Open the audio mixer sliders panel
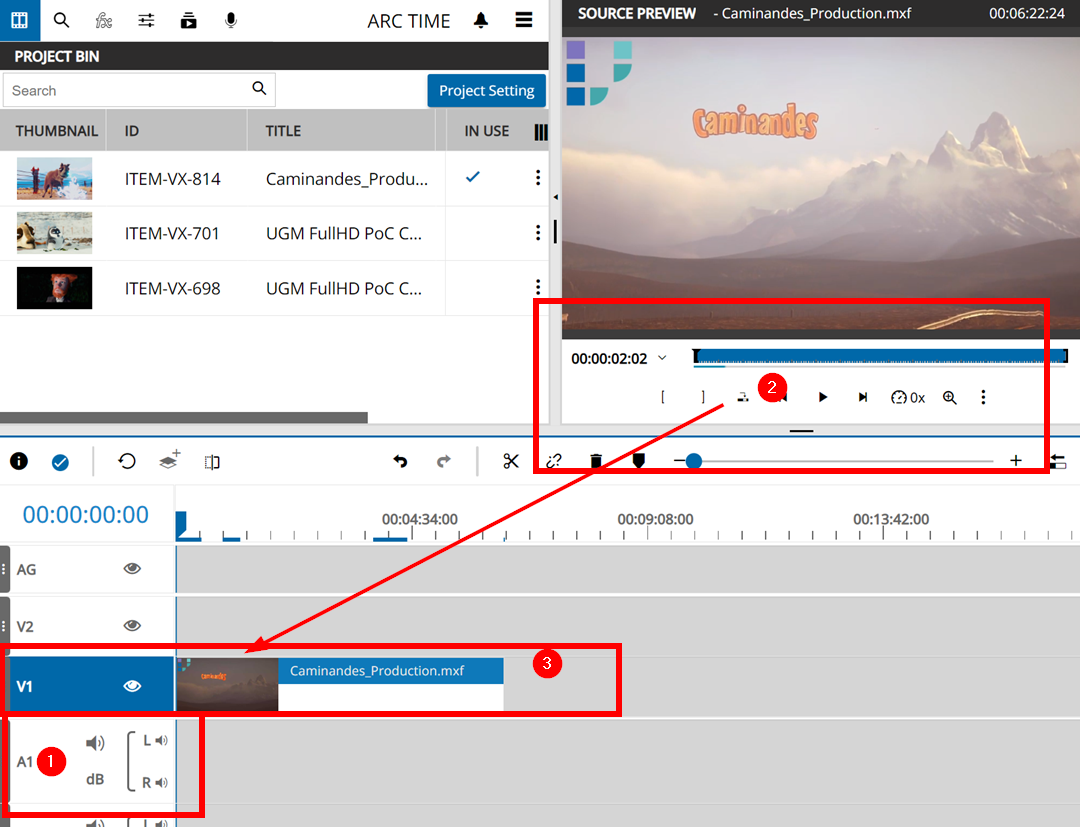This screenshot has width=1080, height=827. (146, 20)
